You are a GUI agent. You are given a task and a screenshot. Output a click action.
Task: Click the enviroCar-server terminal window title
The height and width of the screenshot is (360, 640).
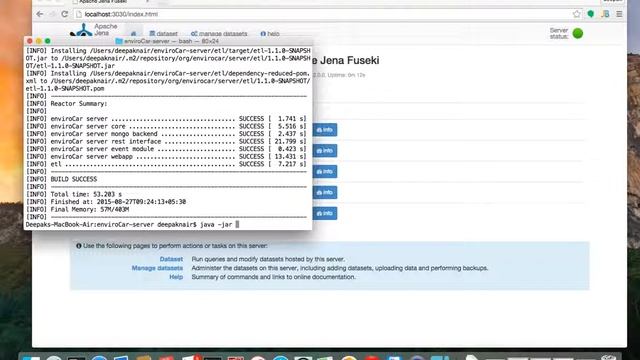[171, 41]
